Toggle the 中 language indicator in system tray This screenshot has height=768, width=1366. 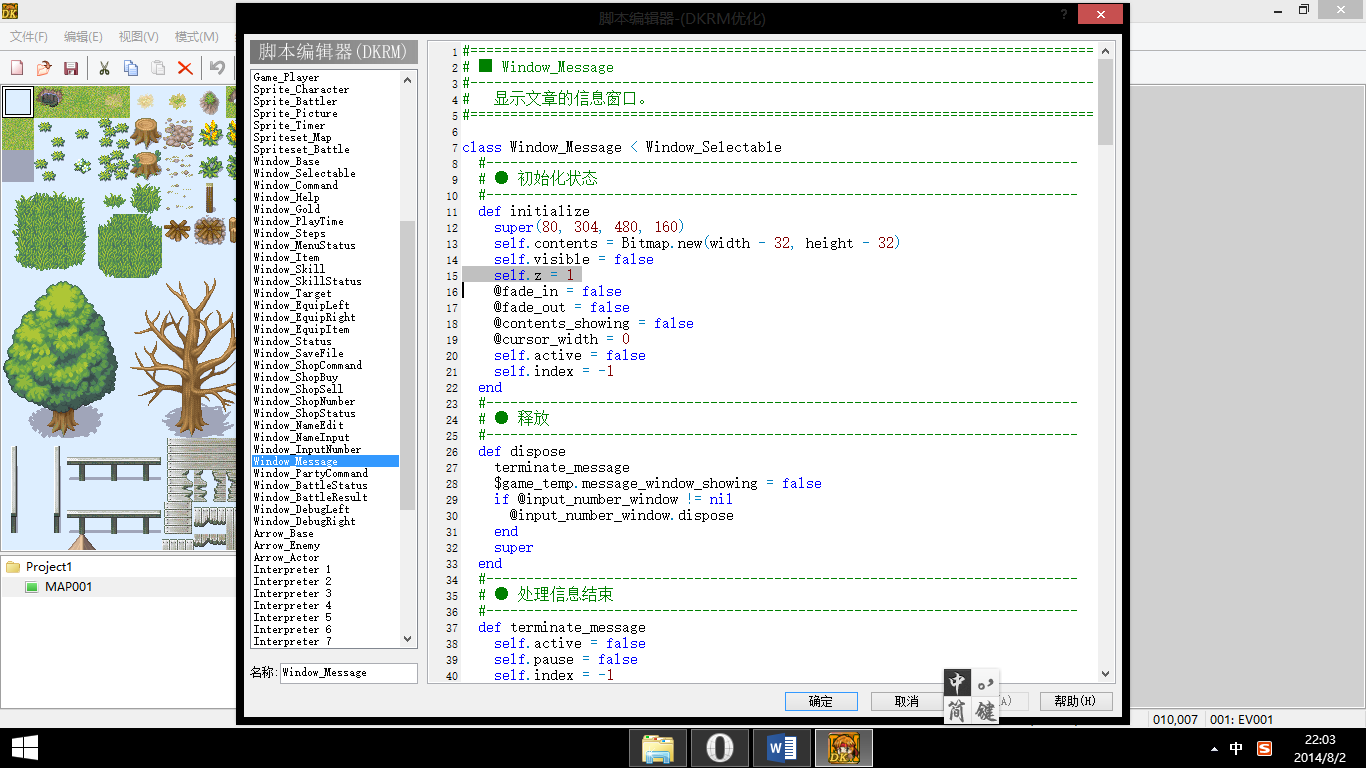point(1236,748)
